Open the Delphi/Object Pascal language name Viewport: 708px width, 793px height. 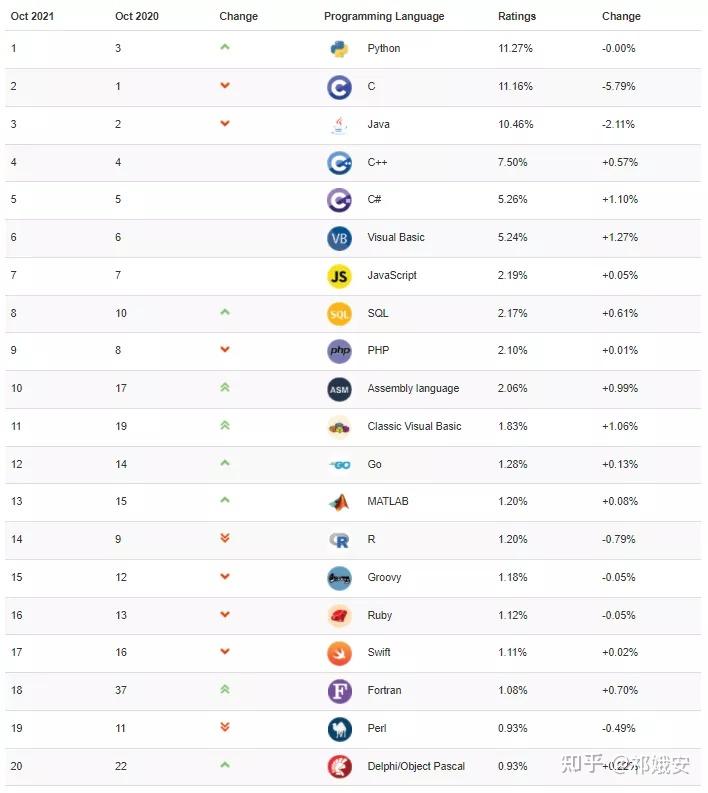pyautogui.click(x=416, y=767)
